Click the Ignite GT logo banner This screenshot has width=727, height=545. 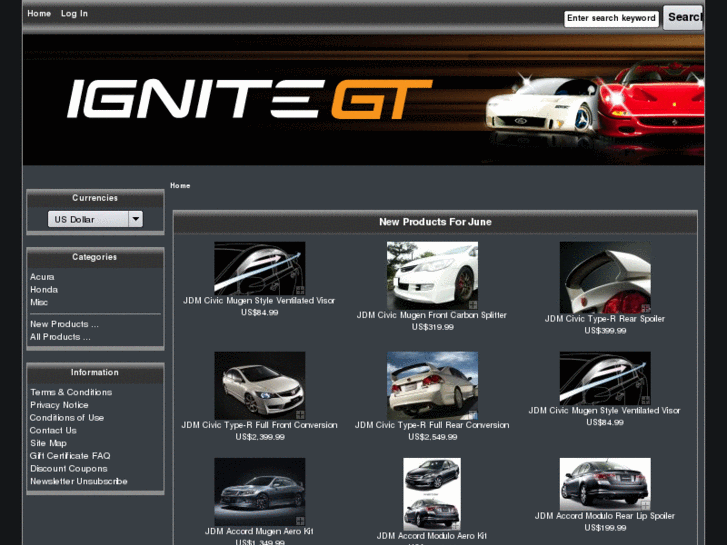pos(364,99)
